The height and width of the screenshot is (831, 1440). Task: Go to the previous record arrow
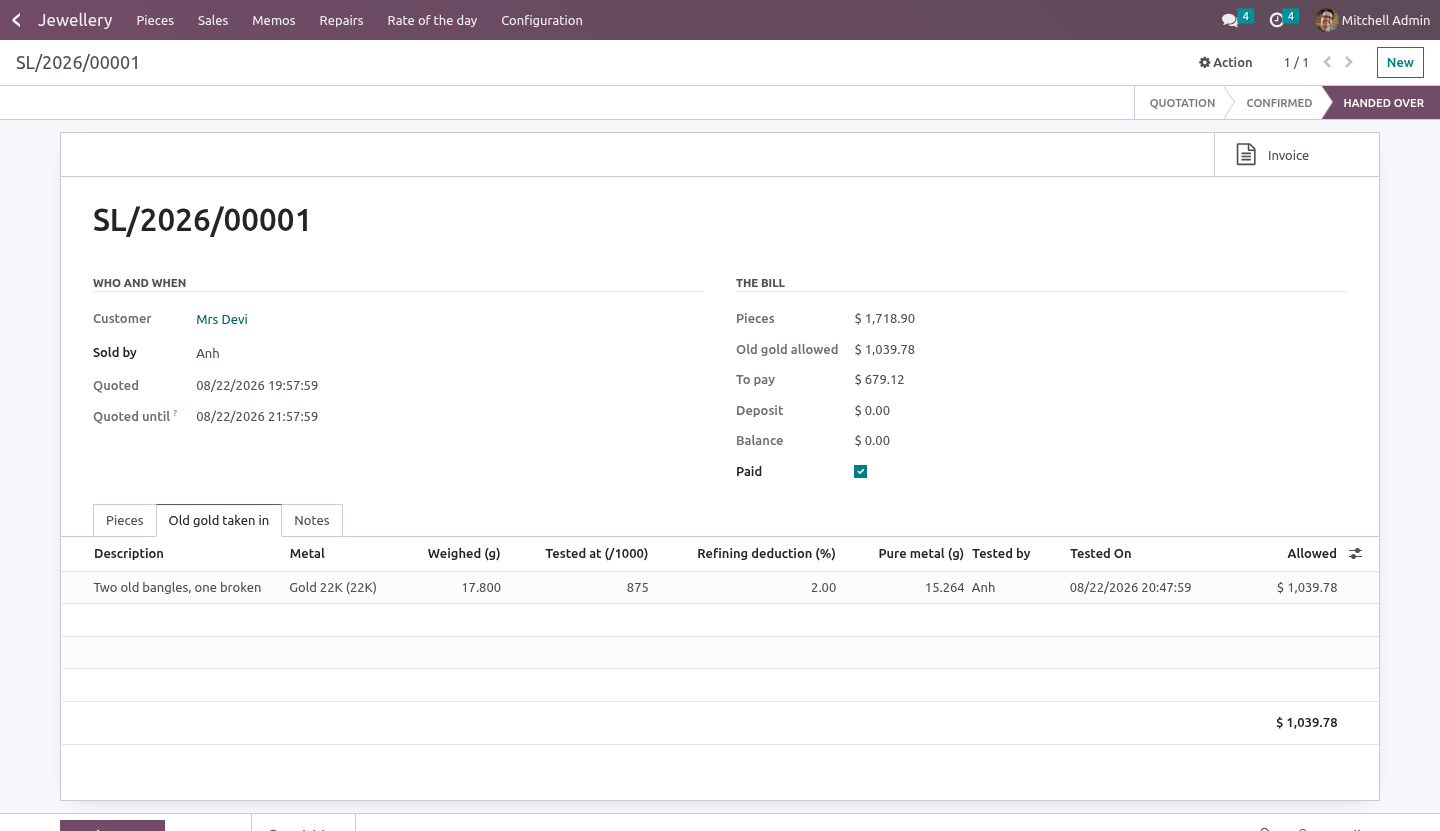click(x=1327, y=62)
